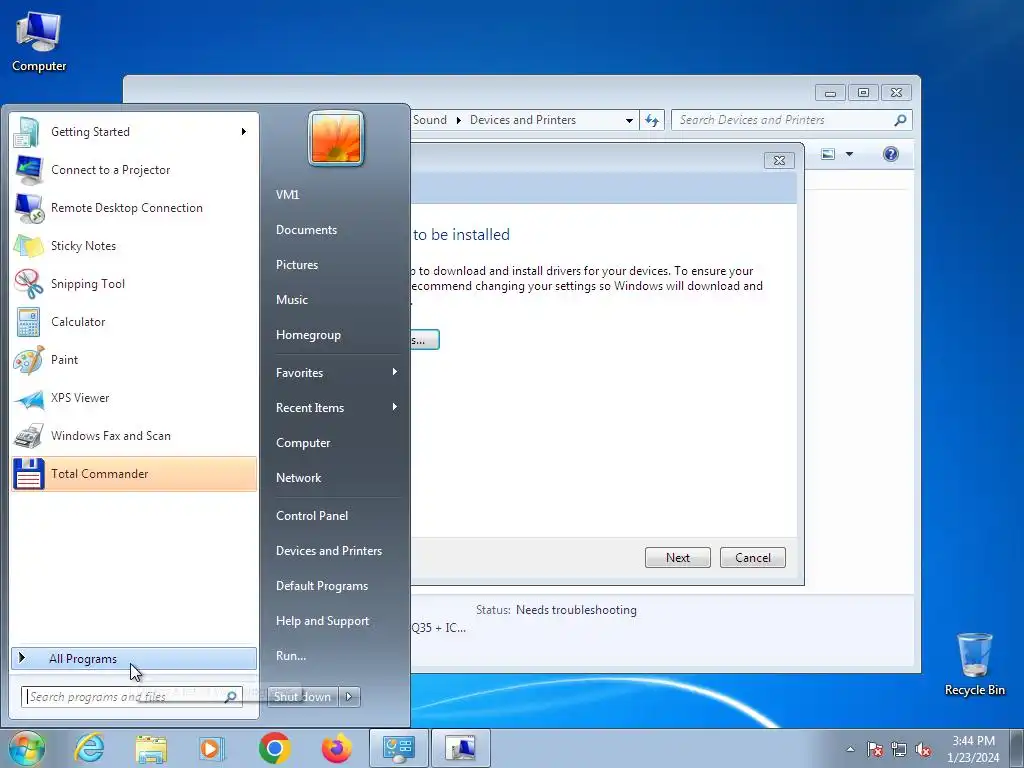Open Pictures from Start menu
This screenshot has height=768, width=1024.
click(296, 264)
